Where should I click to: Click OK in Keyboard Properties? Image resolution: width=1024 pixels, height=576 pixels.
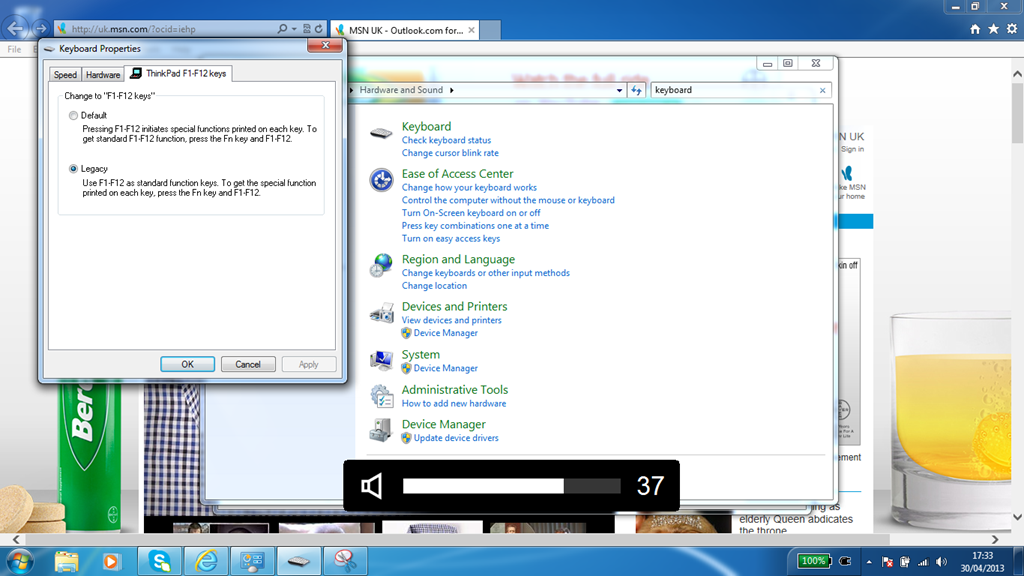coord(187,364)
